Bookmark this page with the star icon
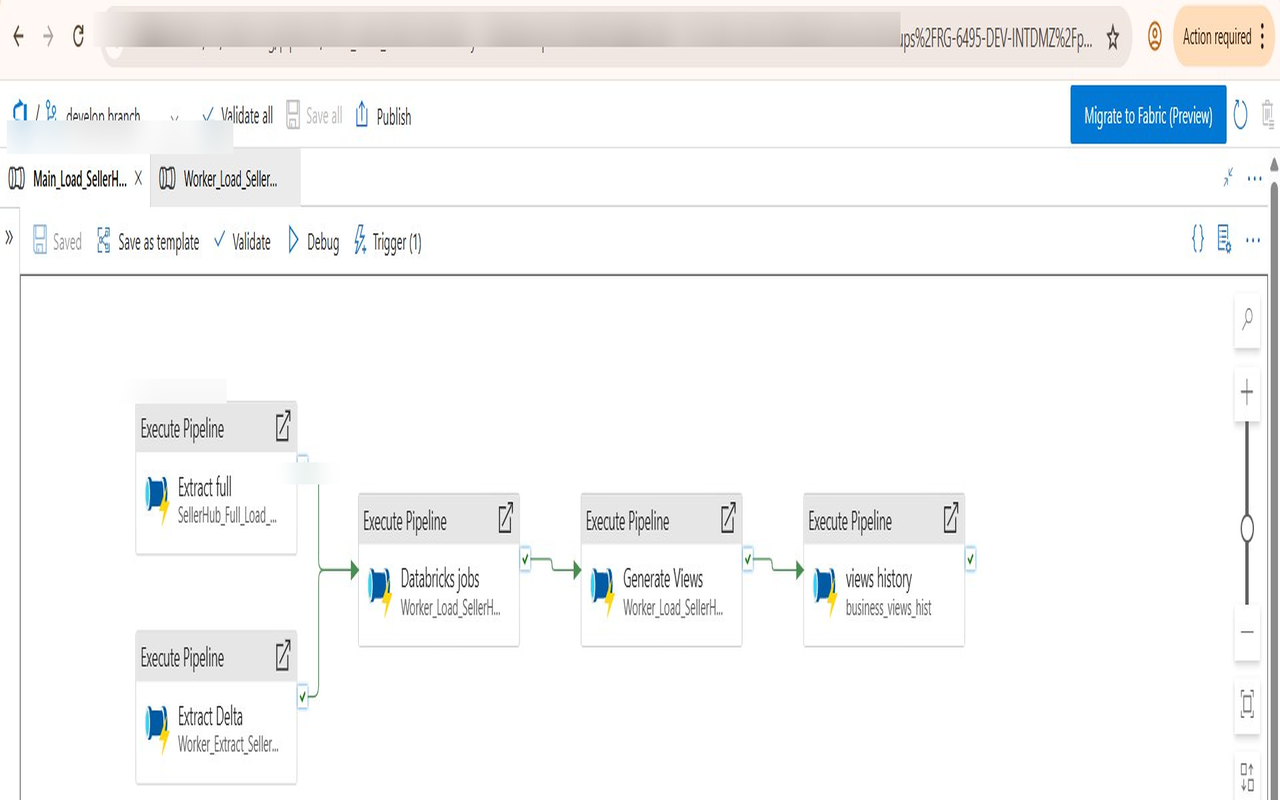This screenshot has width=1280, height=800. coord(1112,38)
